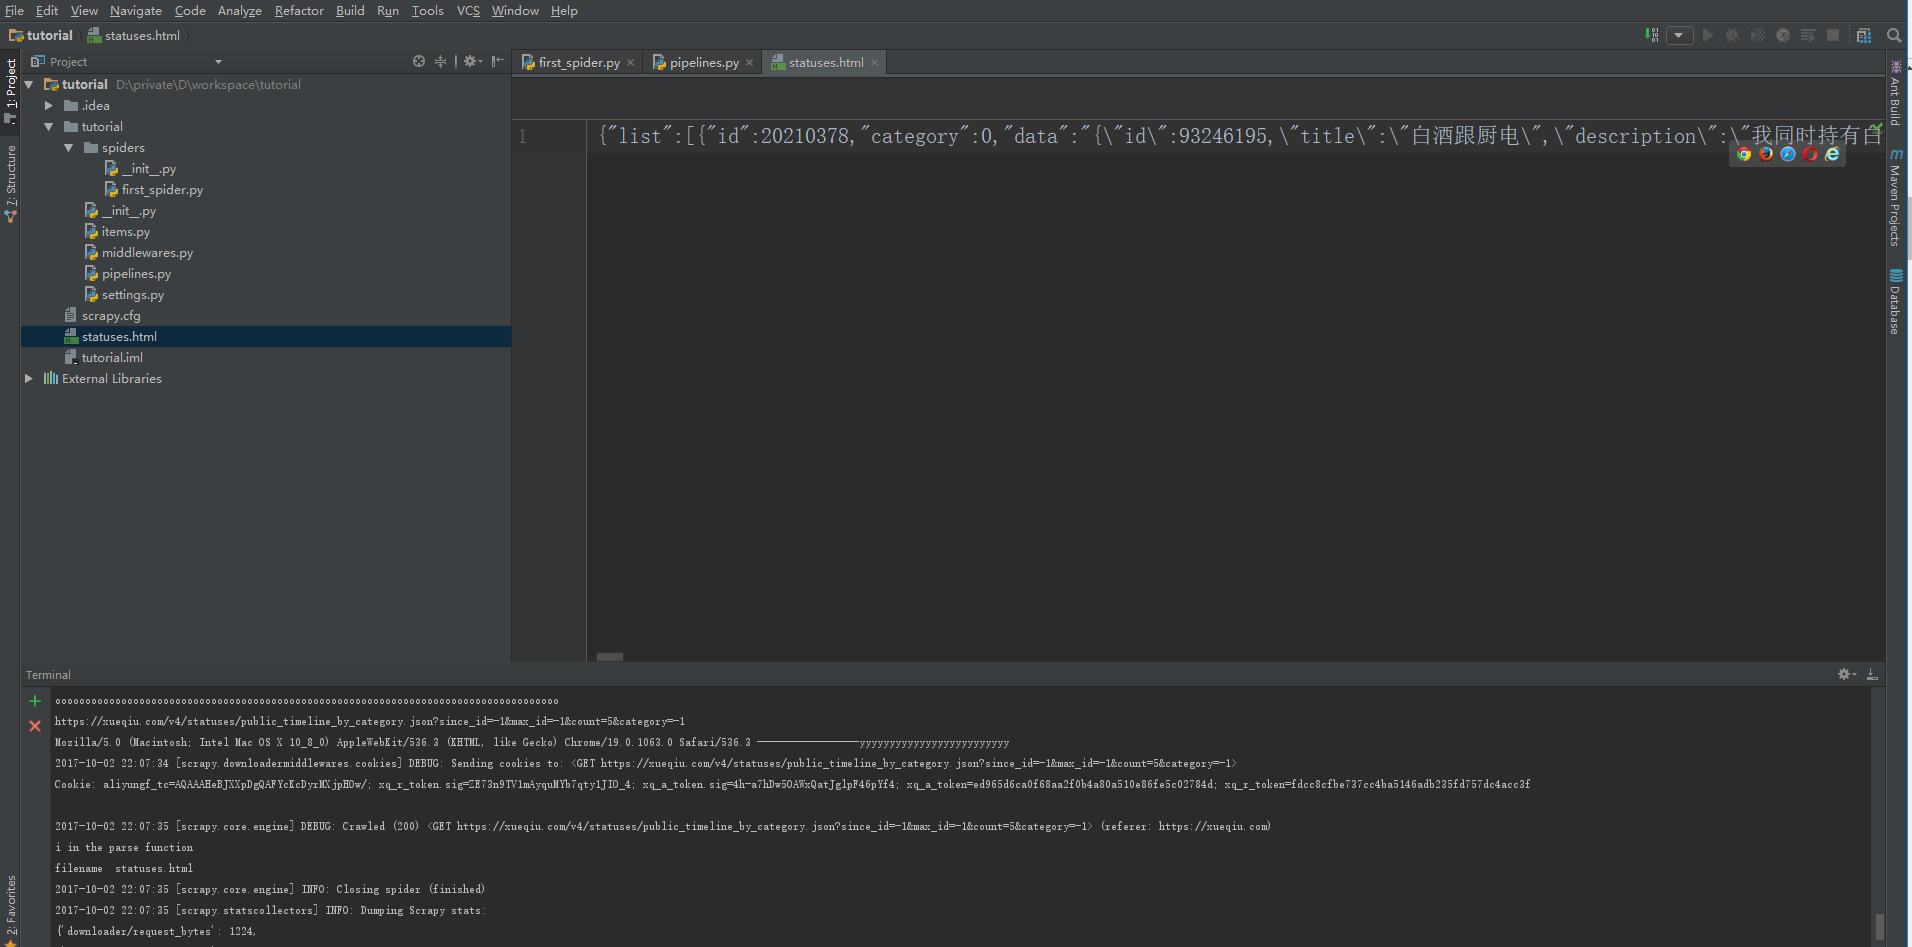Click the concurrency run list icon
This screenshot has height=947, width=1912.
pyautogui.click(x=1808, y=35)
